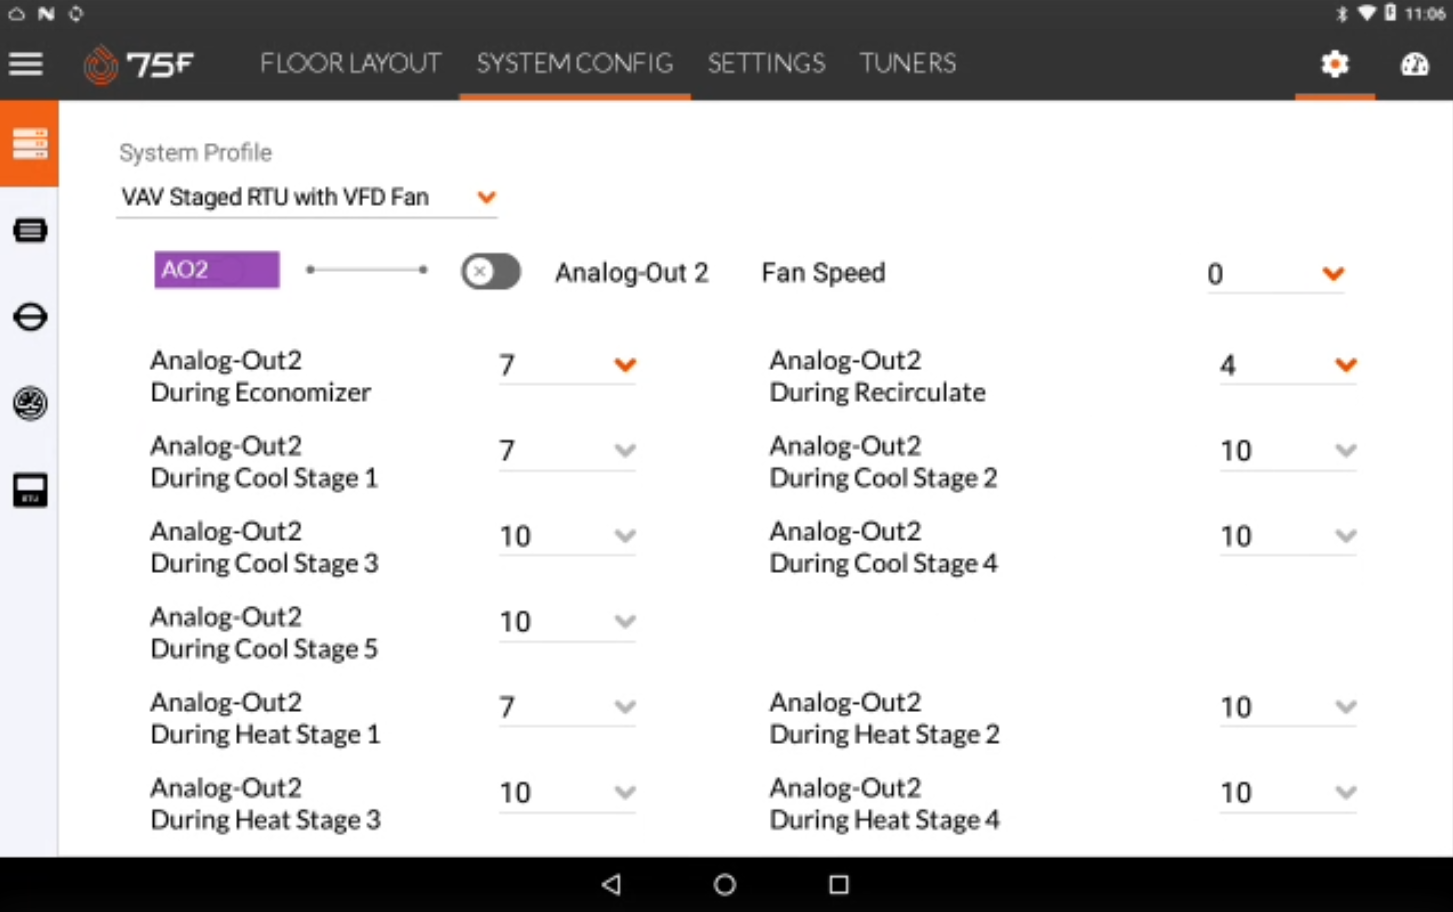Image resolution: width=1453 pixels, height=912 pixels.
Task: Open the hamburger navigation menu
Action: pyautogui.click(x=26, y=64)
